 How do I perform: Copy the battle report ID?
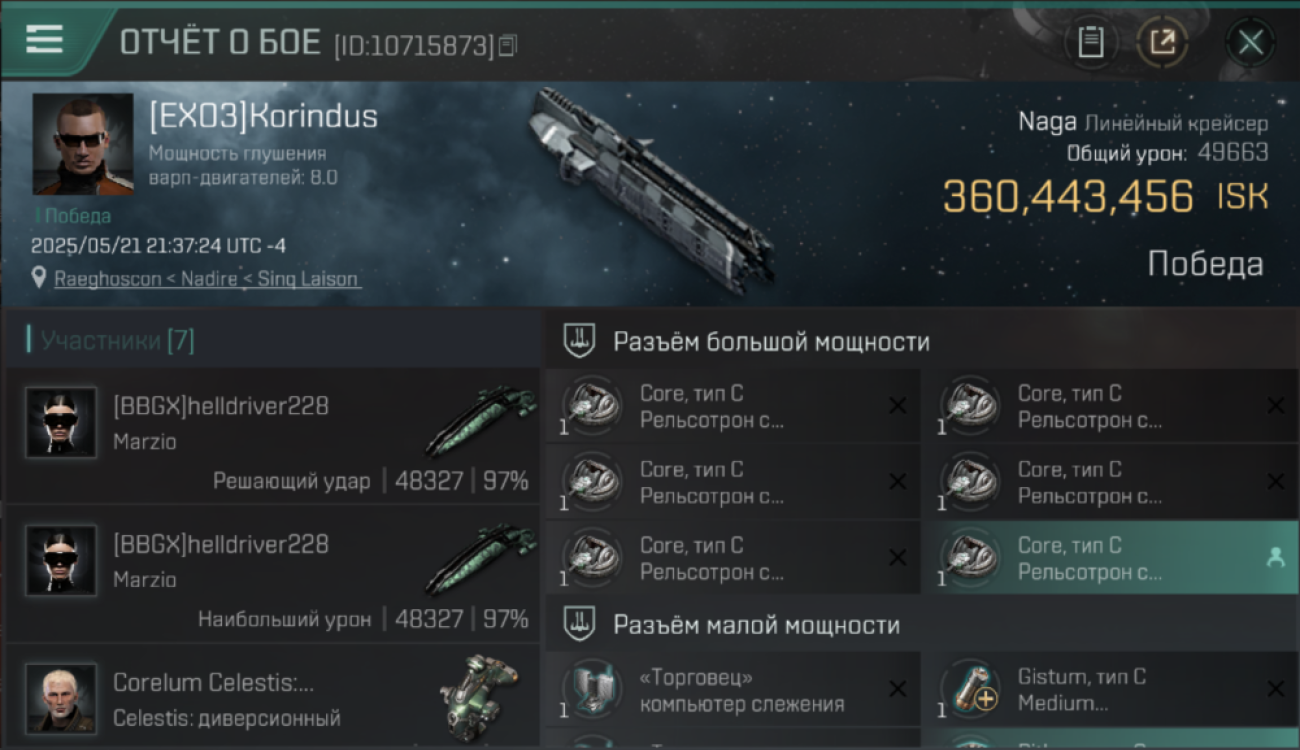click(508, 45)
